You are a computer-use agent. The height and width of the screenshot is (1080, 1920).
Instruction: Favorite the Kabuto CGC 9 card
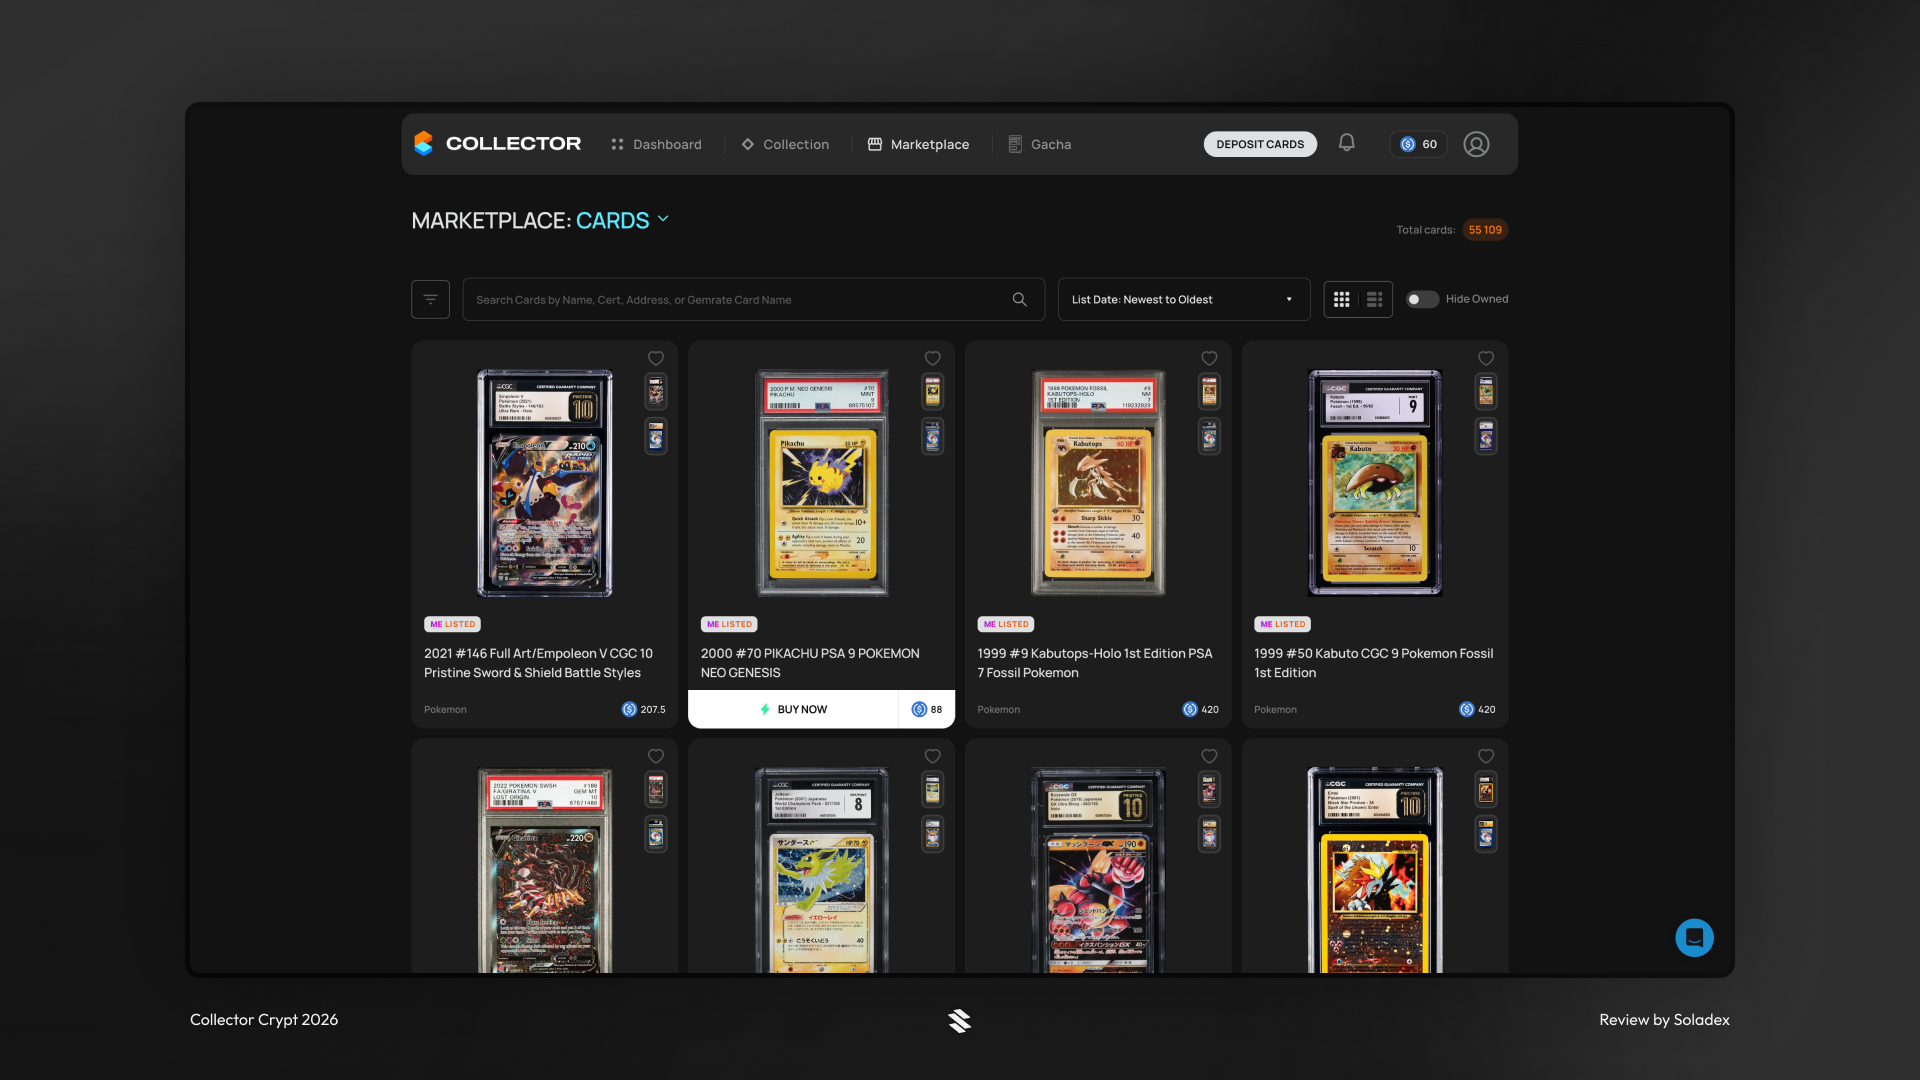(1485, 358)
